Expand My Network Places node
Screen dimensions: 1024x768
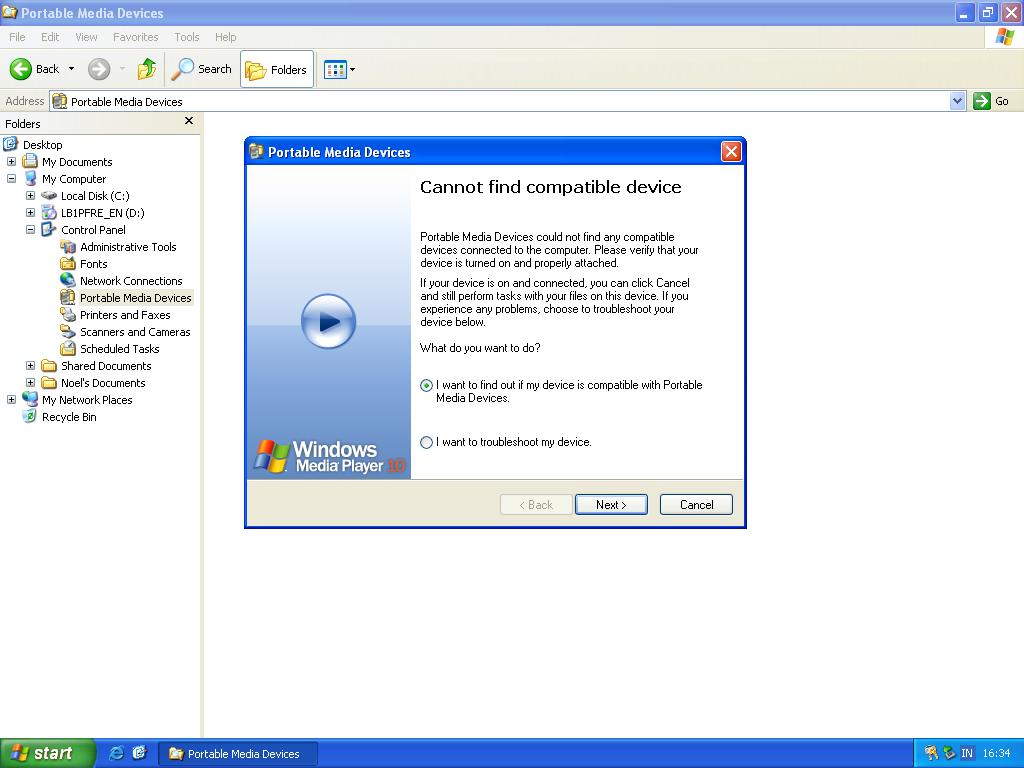click(11, 400)
